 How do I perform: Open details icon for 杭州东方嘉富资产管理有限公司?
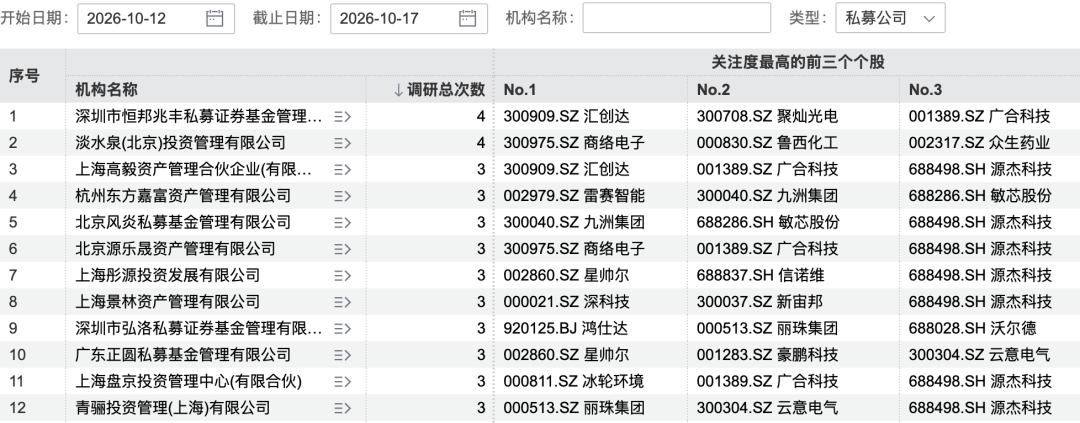tap(342, 196)
